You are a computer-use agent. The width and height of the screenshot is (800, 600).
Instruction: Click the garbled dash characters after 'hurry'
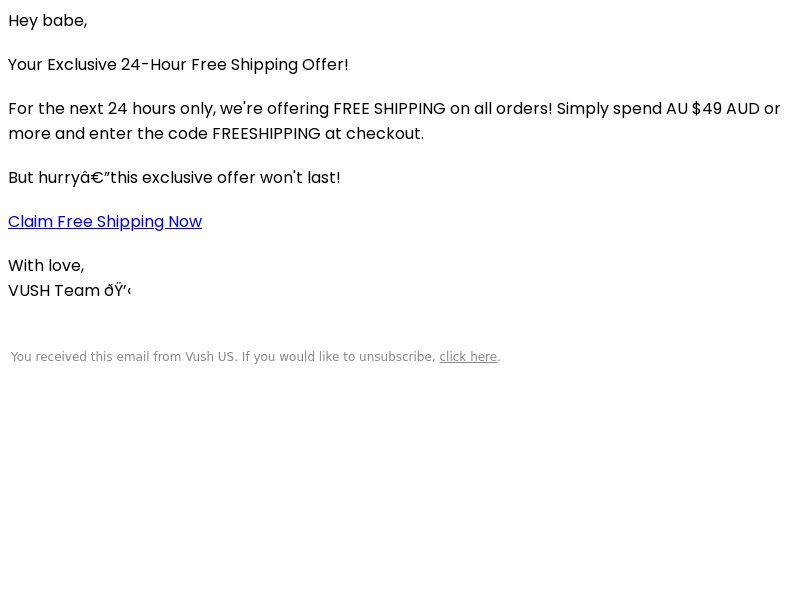tap(95, 178)
